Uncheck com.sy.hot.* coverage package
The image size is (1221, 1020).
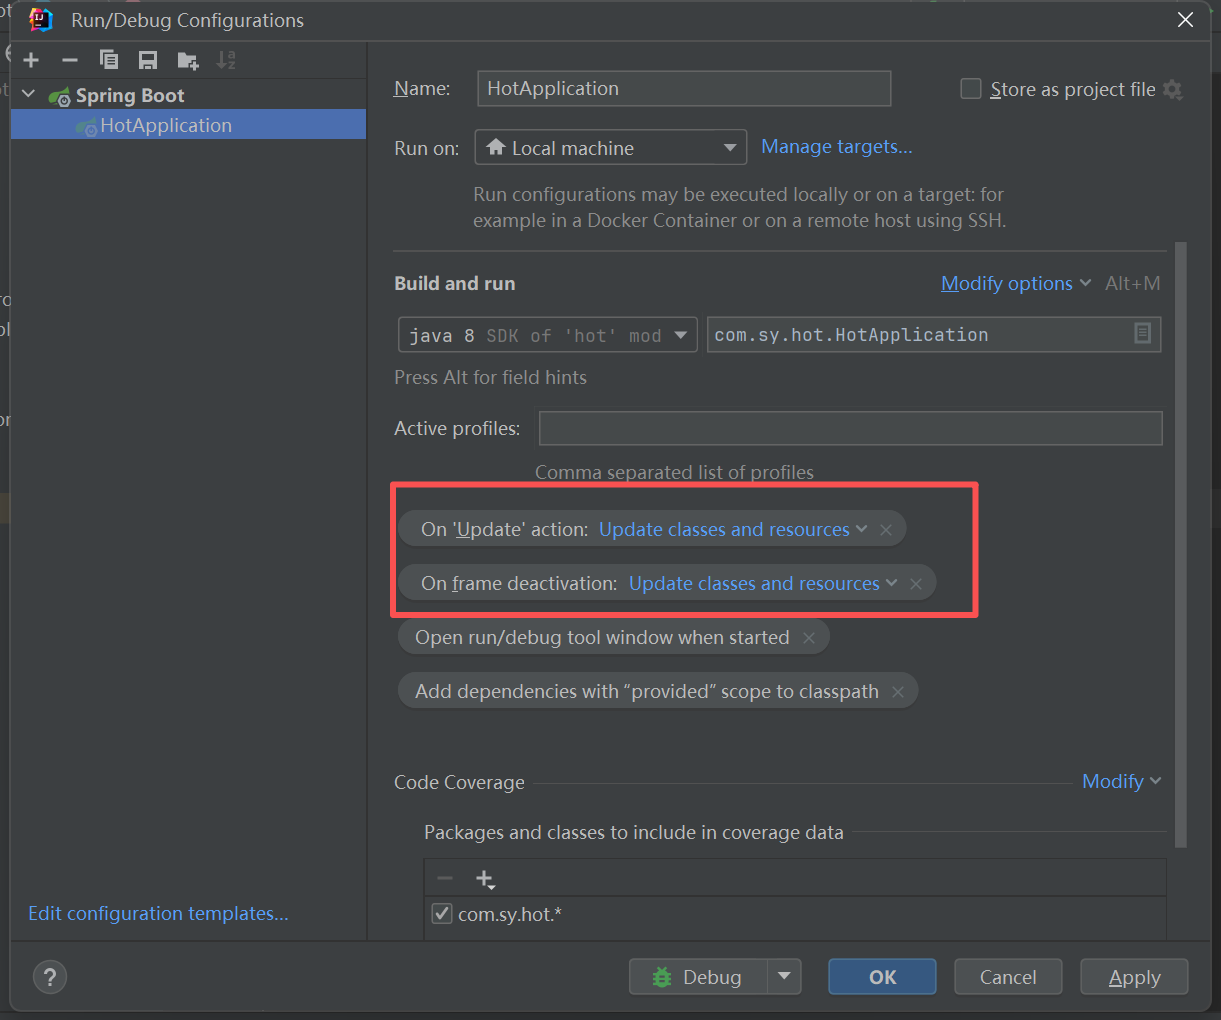[442, 914]
